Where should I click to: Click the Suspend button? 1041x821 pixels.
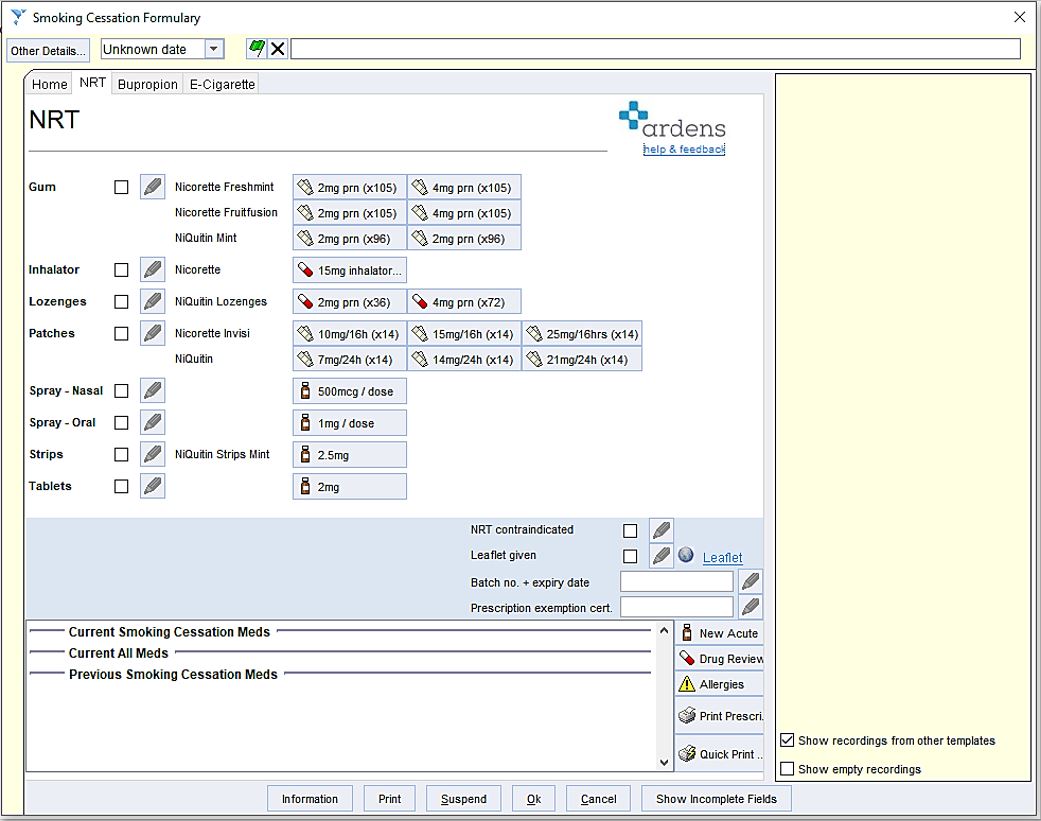(x=463, y=799)
